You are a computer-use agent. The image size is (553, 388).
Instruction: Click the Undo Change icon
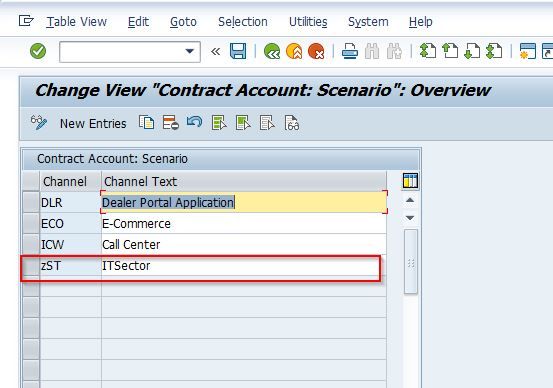[x=194, y=122]
